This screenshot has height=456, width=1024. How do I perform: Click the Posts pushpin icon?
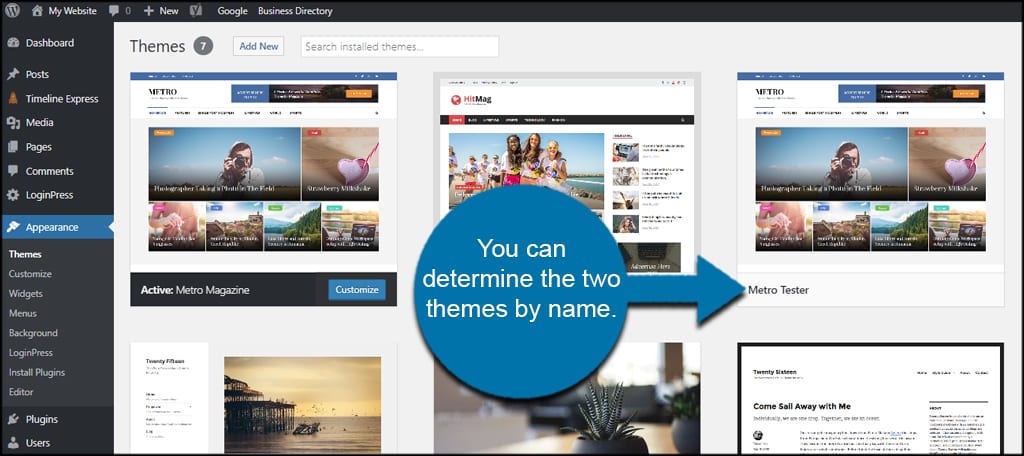(x=13, y=74)
